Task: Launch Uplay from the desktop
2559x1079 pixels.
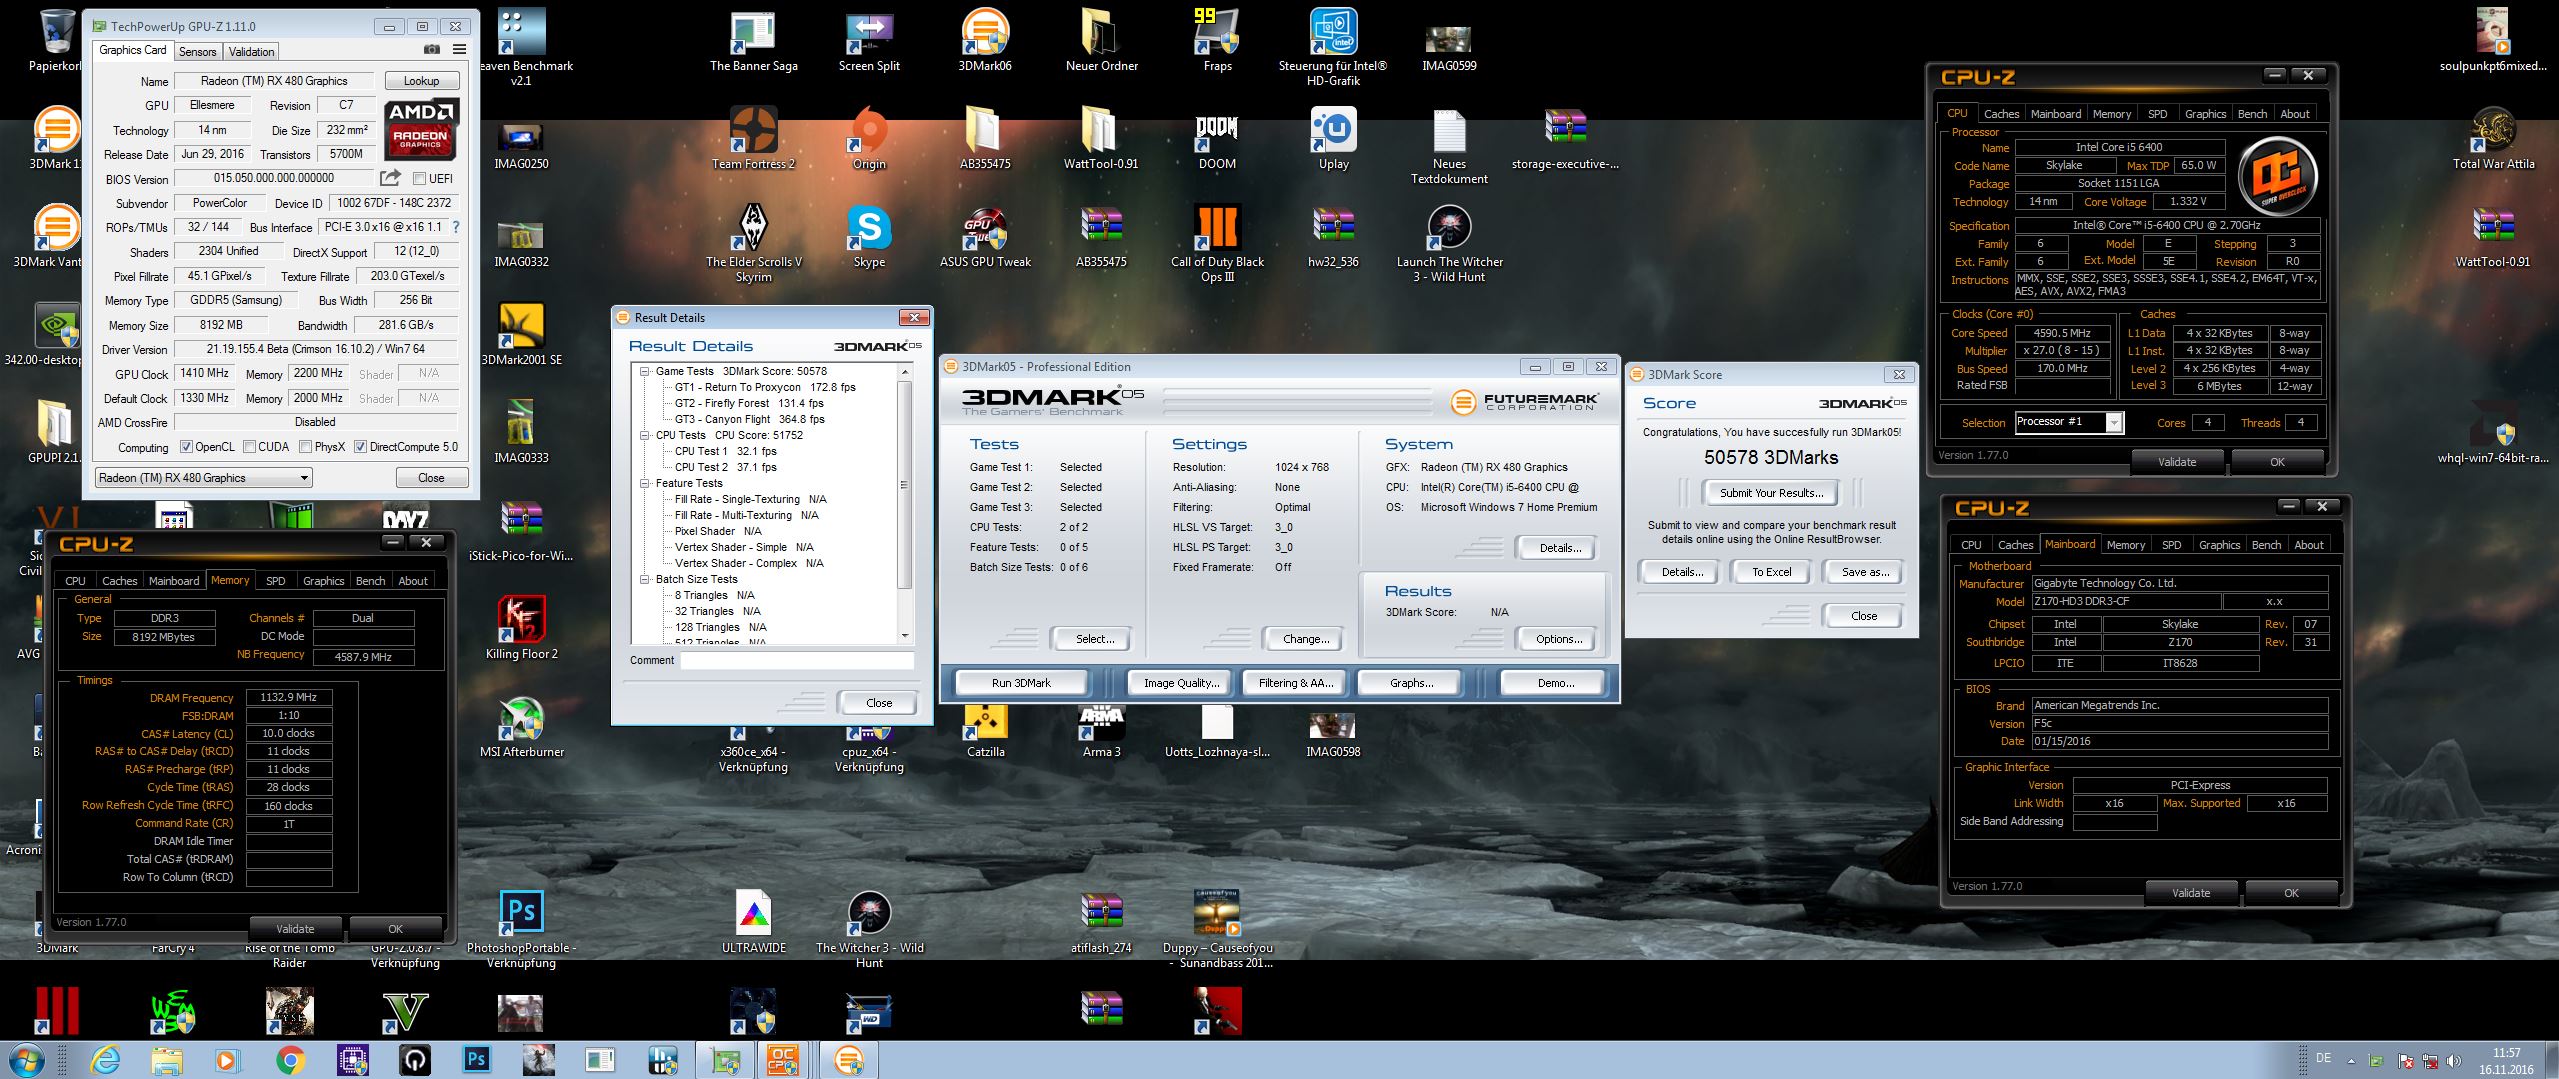Action: click(x=1333, y=138)
